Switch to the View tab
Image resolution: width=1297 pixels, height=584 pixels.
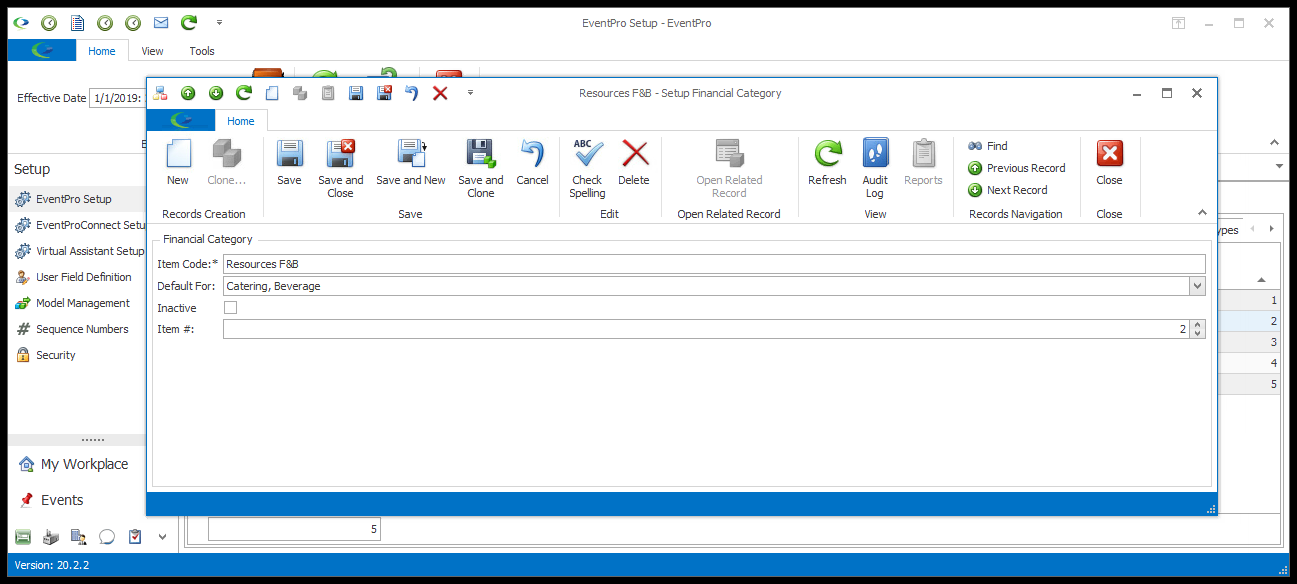[x=153, y=51]
